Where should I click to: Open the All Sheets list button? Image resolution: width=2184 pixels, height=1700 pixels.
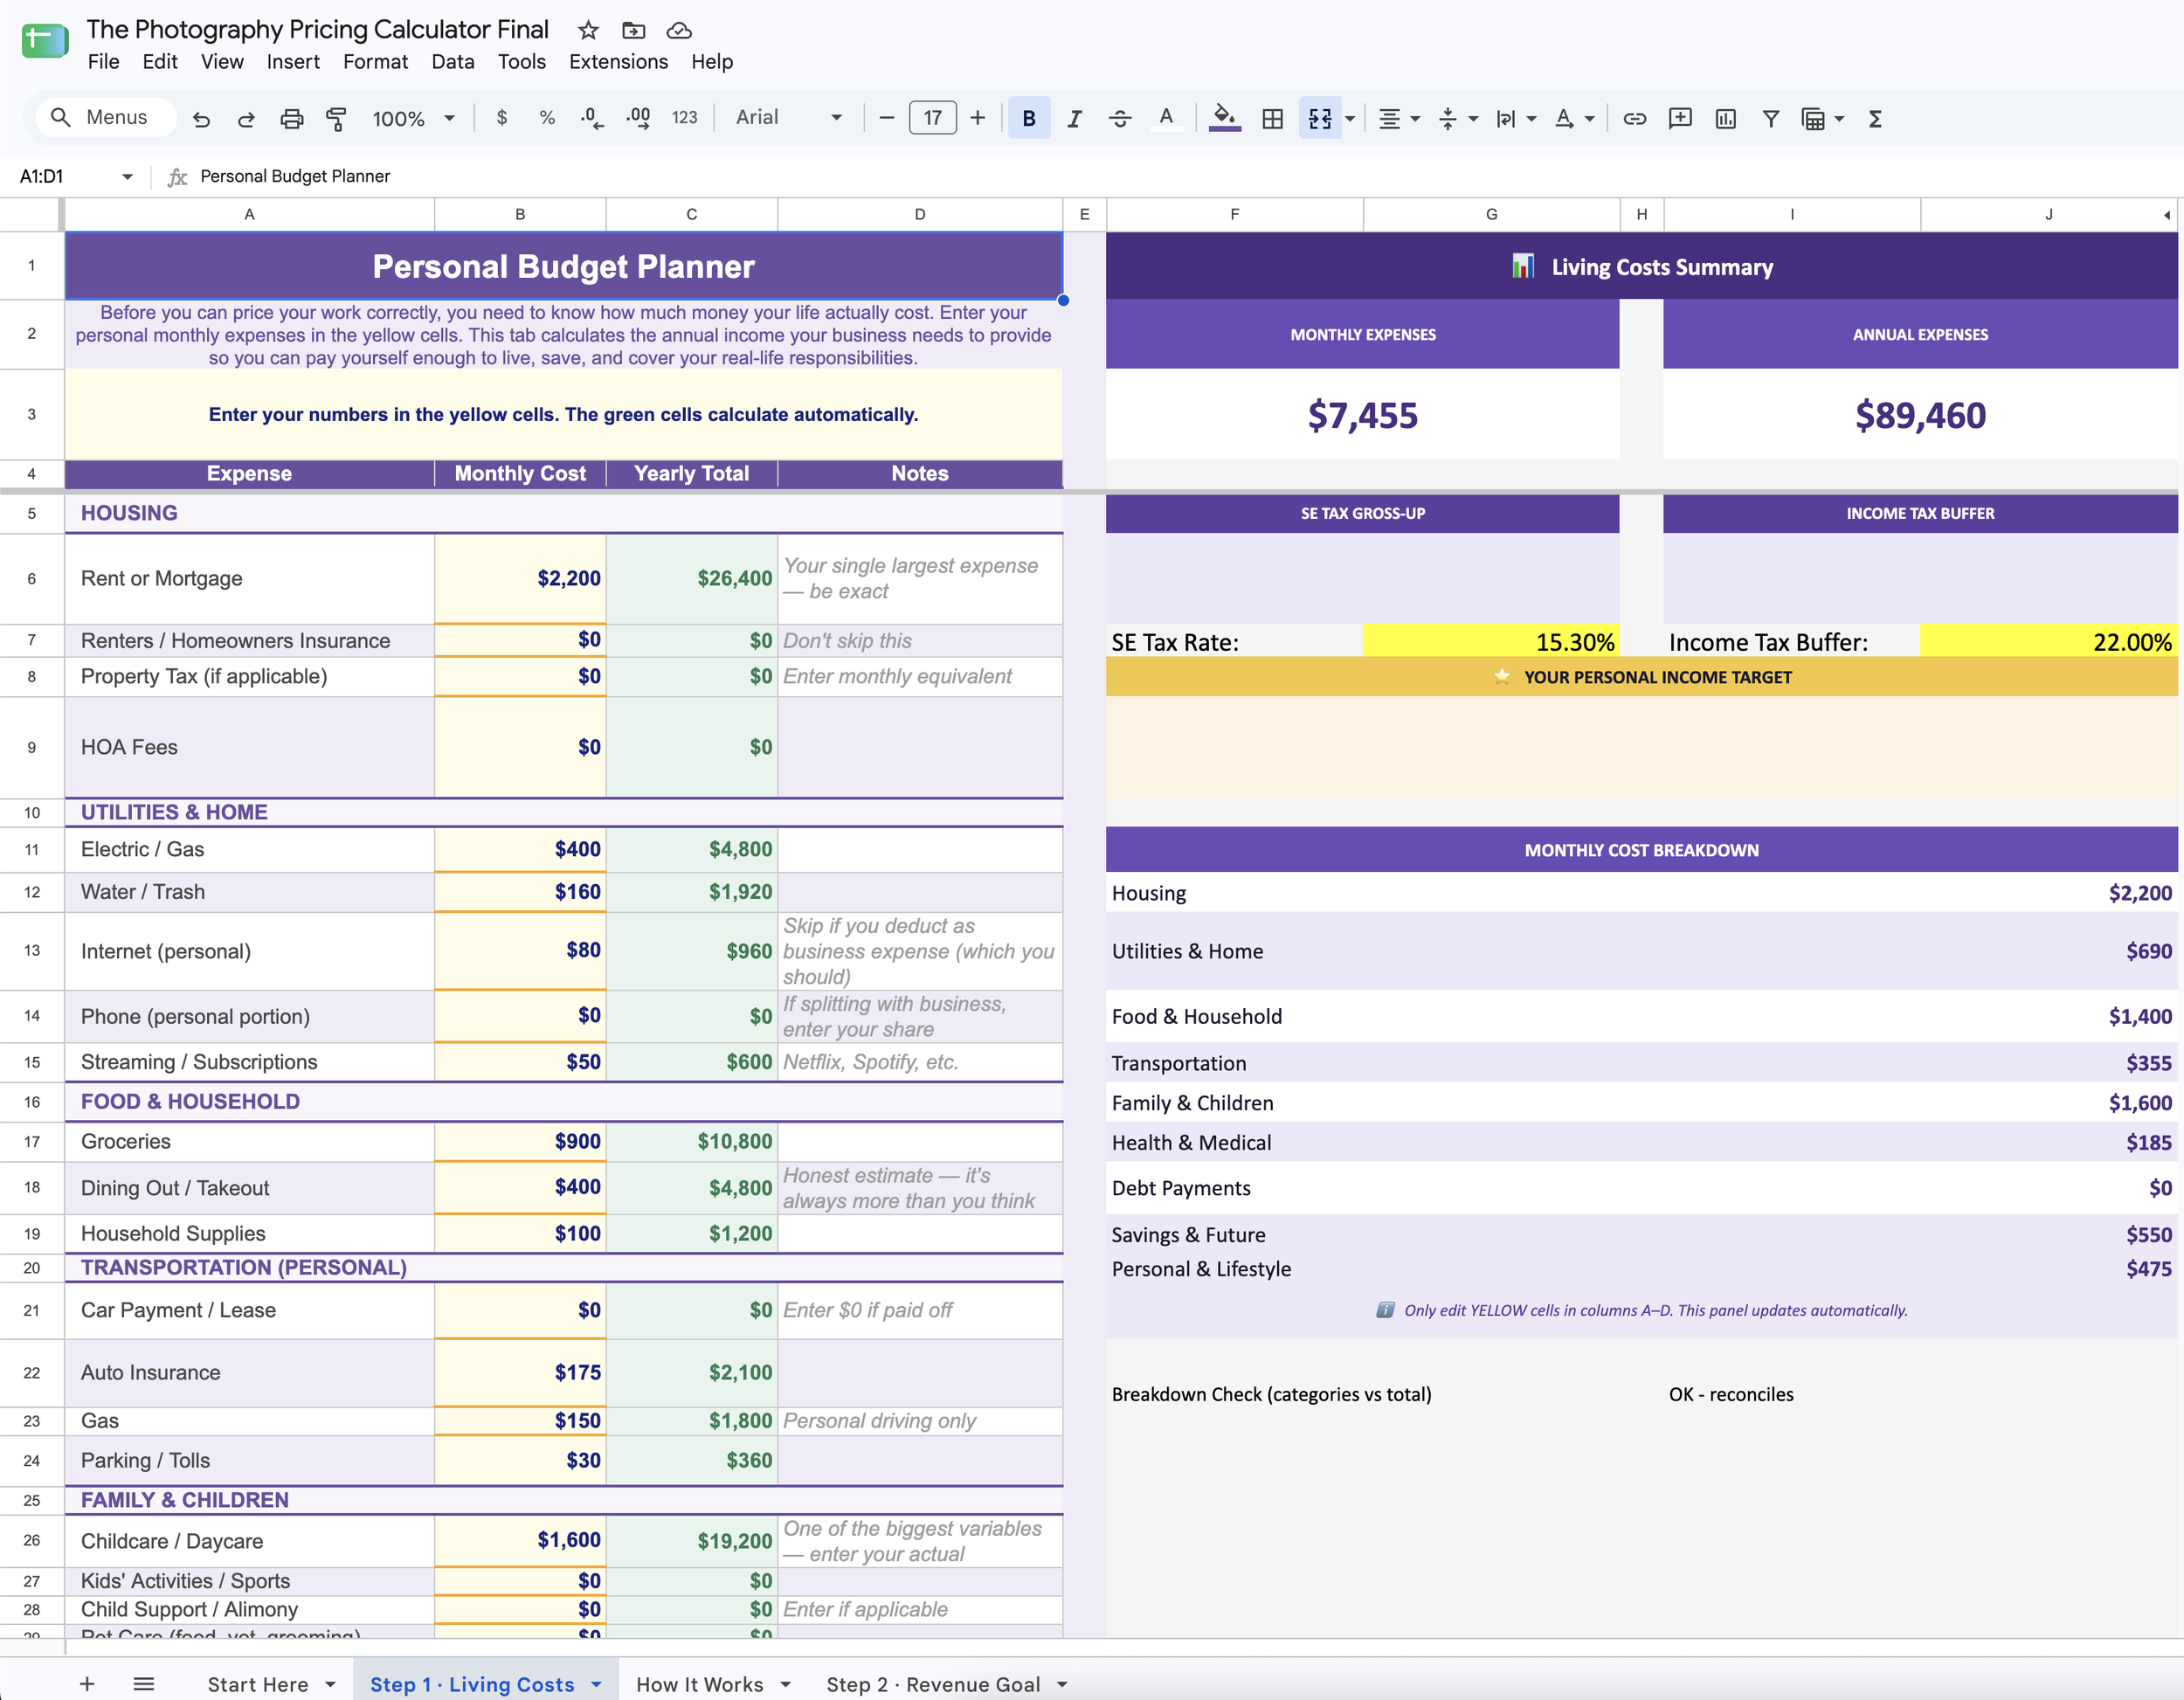coord(144,1684)
